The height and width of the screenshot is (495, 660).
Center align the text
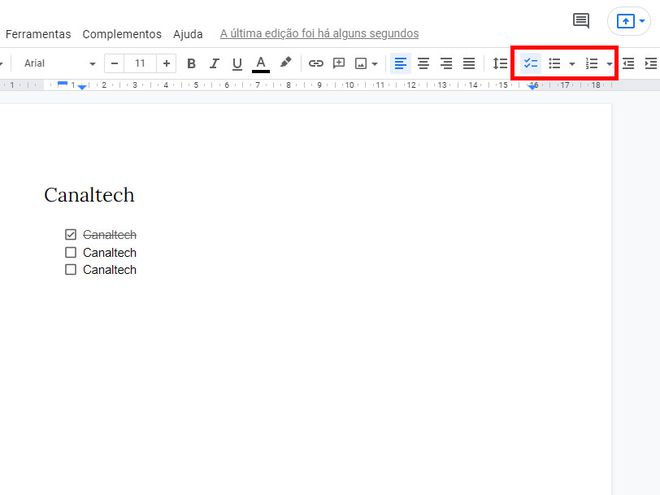[423, 64]
